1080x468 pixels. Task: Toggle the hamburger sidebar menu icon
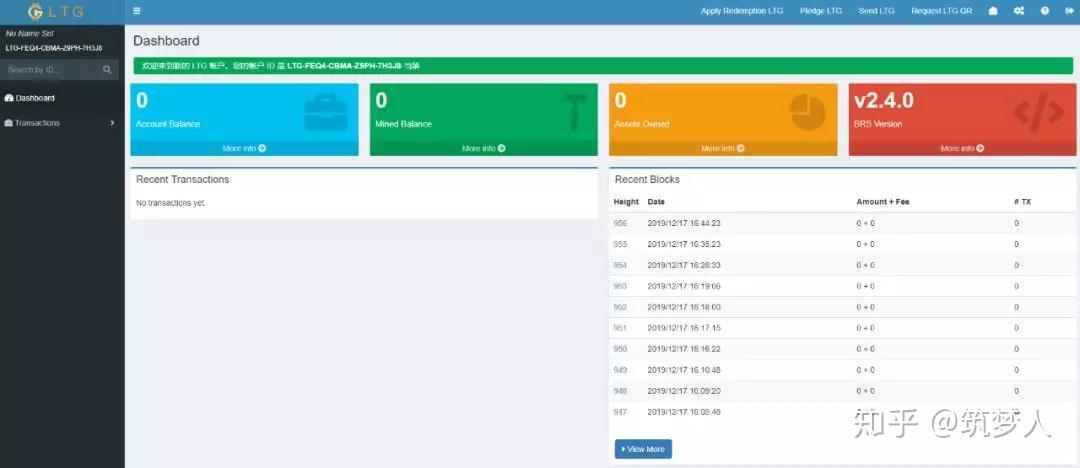137,11
